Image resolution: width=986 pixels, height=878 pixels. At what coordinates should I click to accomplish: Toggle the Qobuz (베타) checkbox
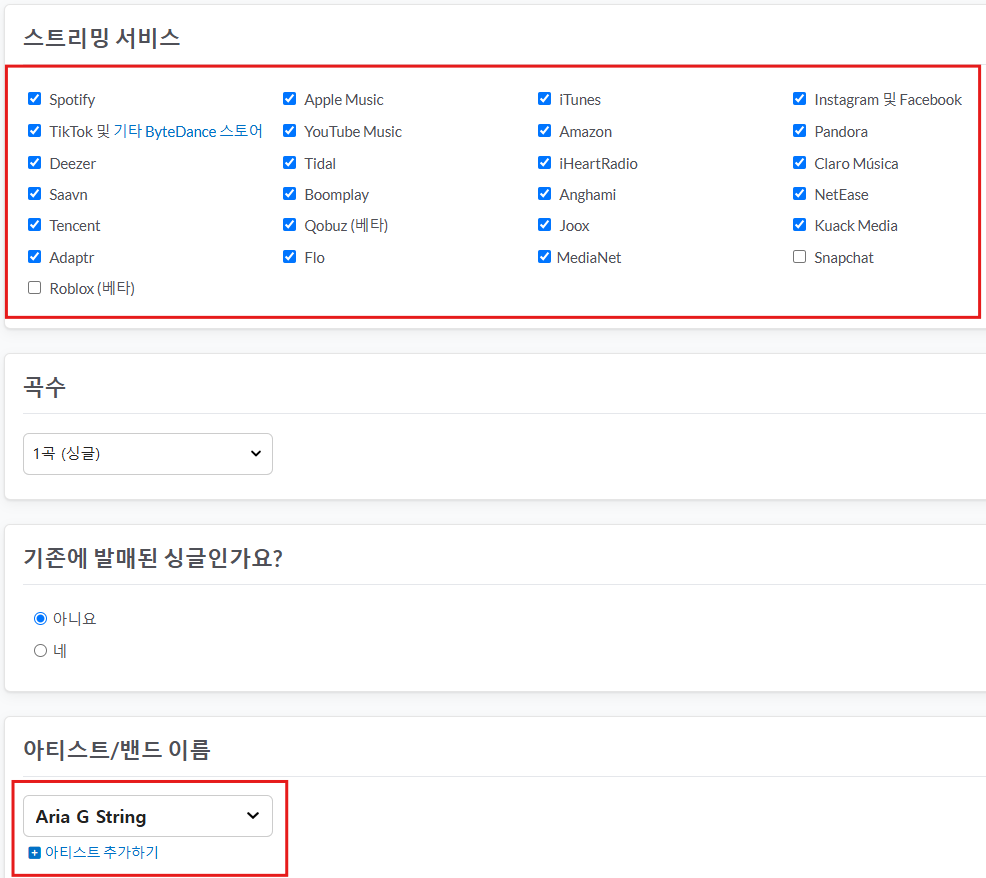tap(289, 225)
